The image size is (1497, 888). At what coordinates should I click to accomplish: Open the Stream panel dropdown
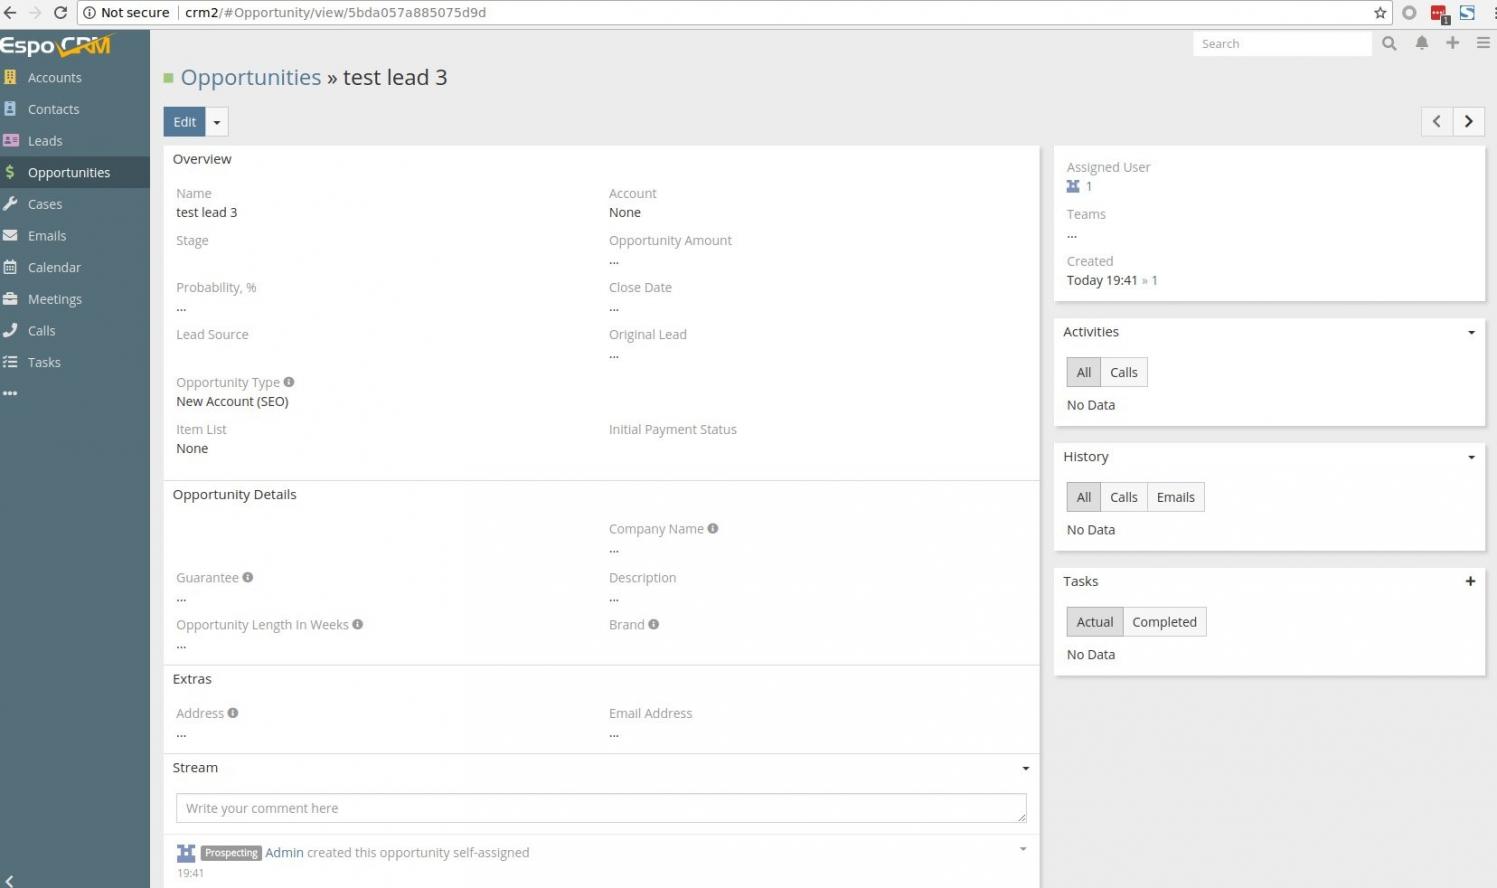(1025, 768)
